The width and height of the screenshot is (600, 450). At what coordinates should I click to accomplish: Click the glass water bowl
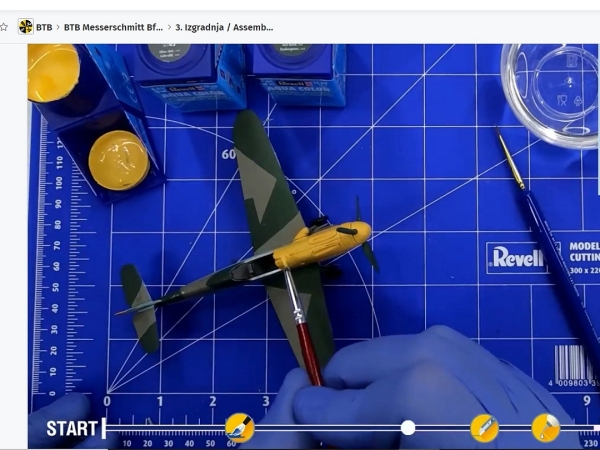tap(550, 90)
